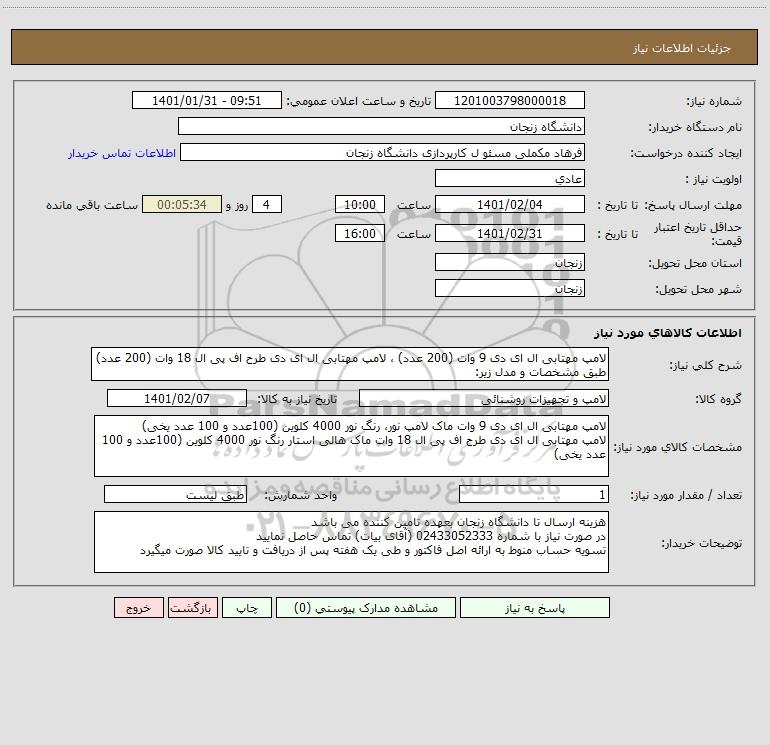Click the توضیحات خریدار notes text area
Image resolution: width=770 pixels, height=745 pixels.
351,542
